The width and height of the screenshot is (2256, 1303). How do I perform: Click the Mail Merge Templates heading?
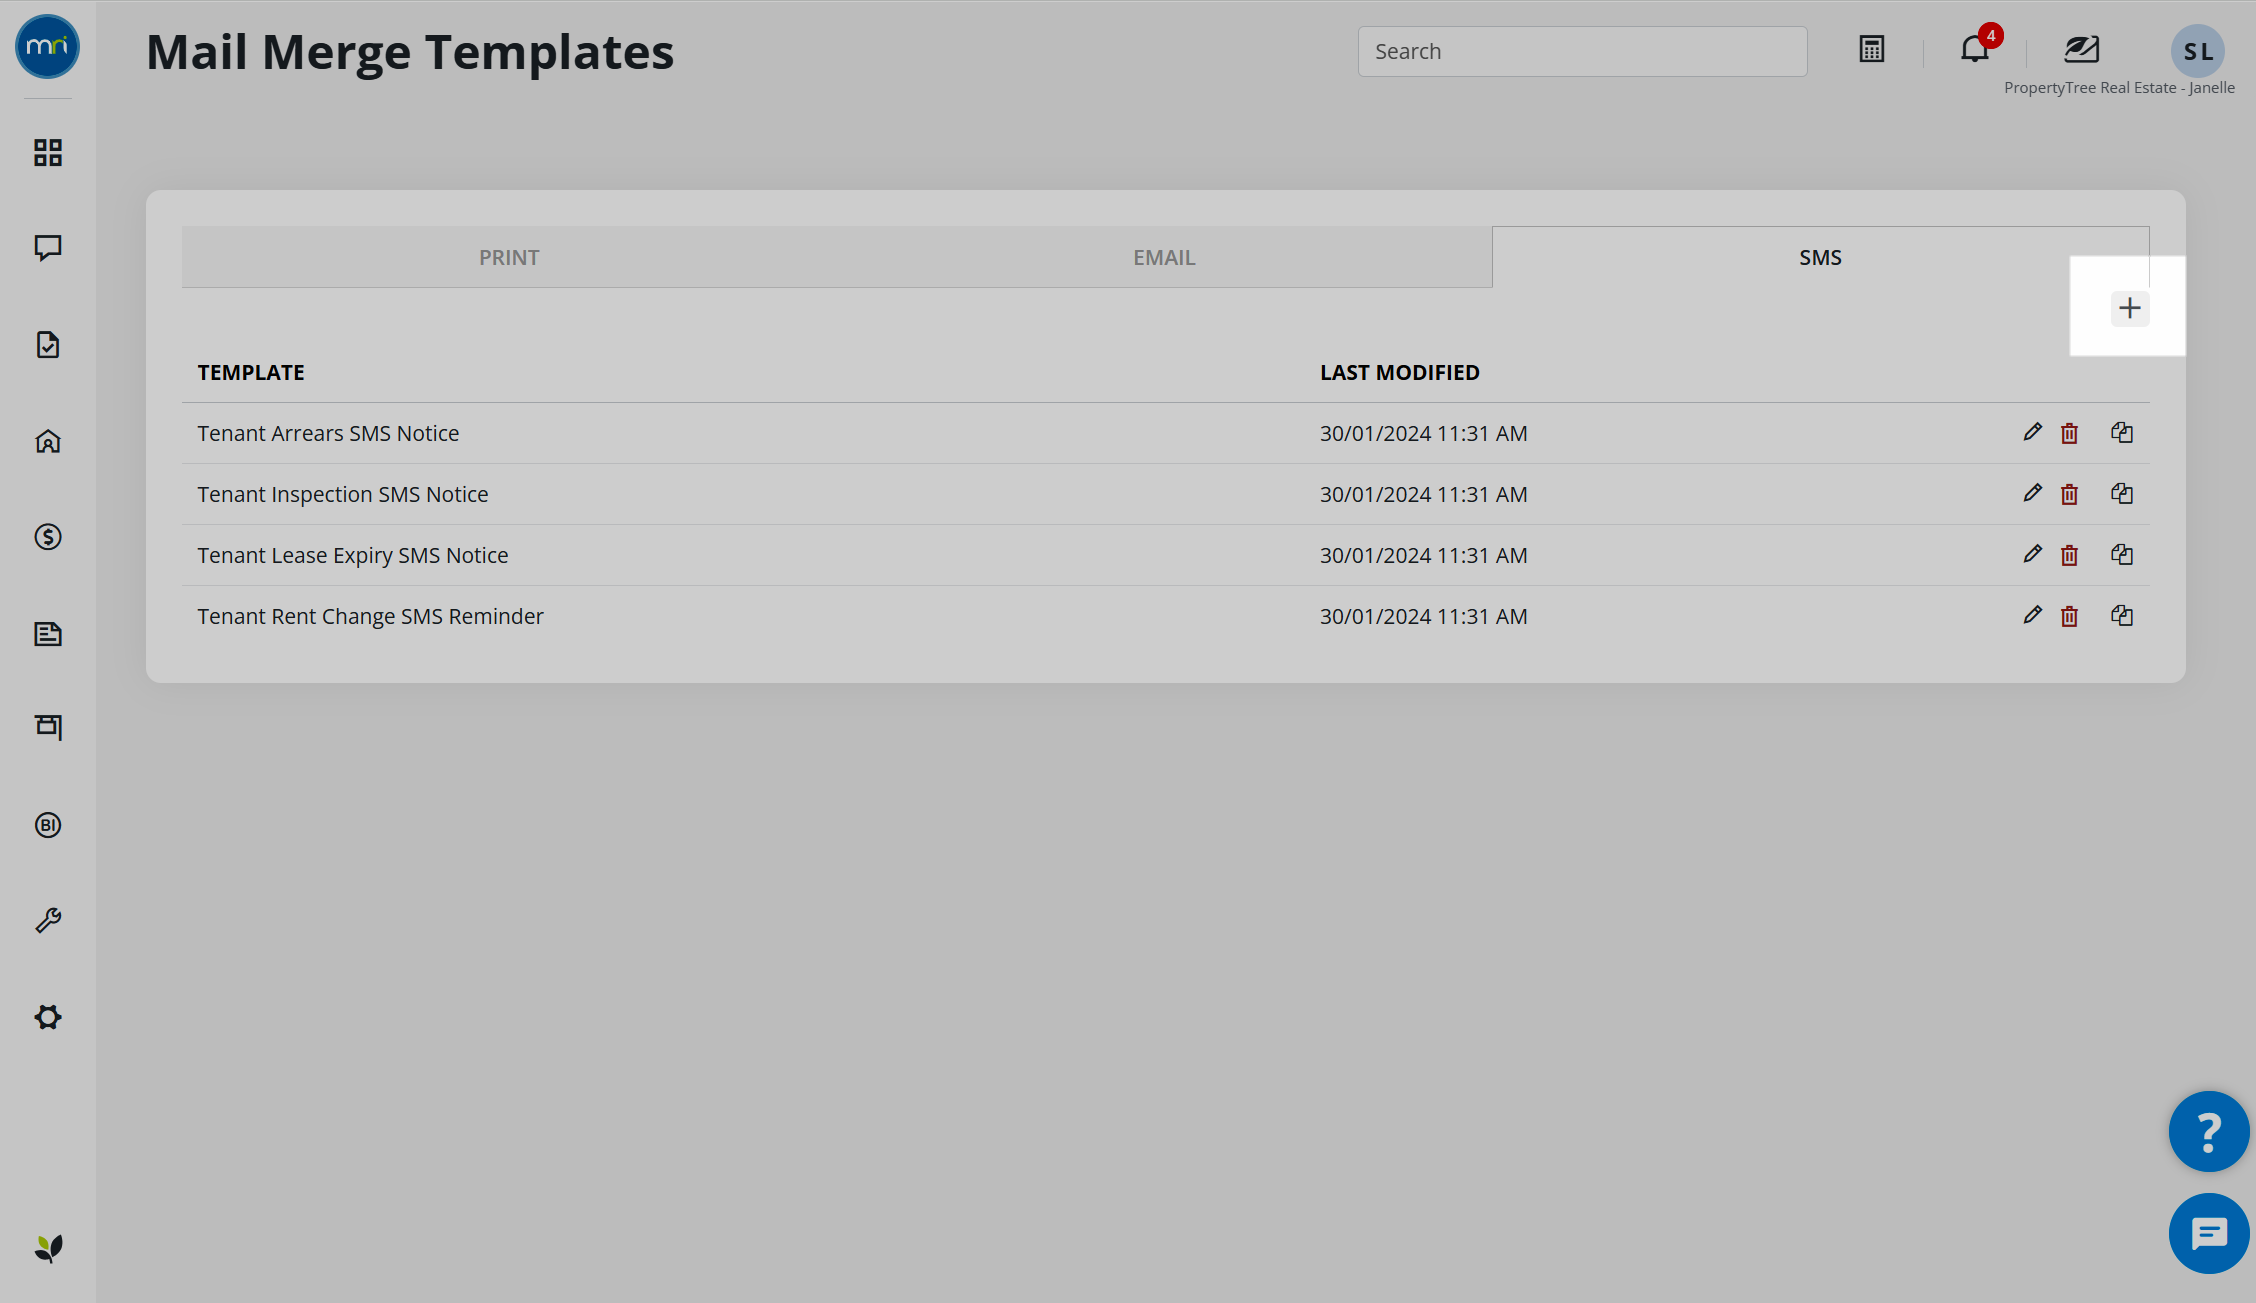click(410, 52)
